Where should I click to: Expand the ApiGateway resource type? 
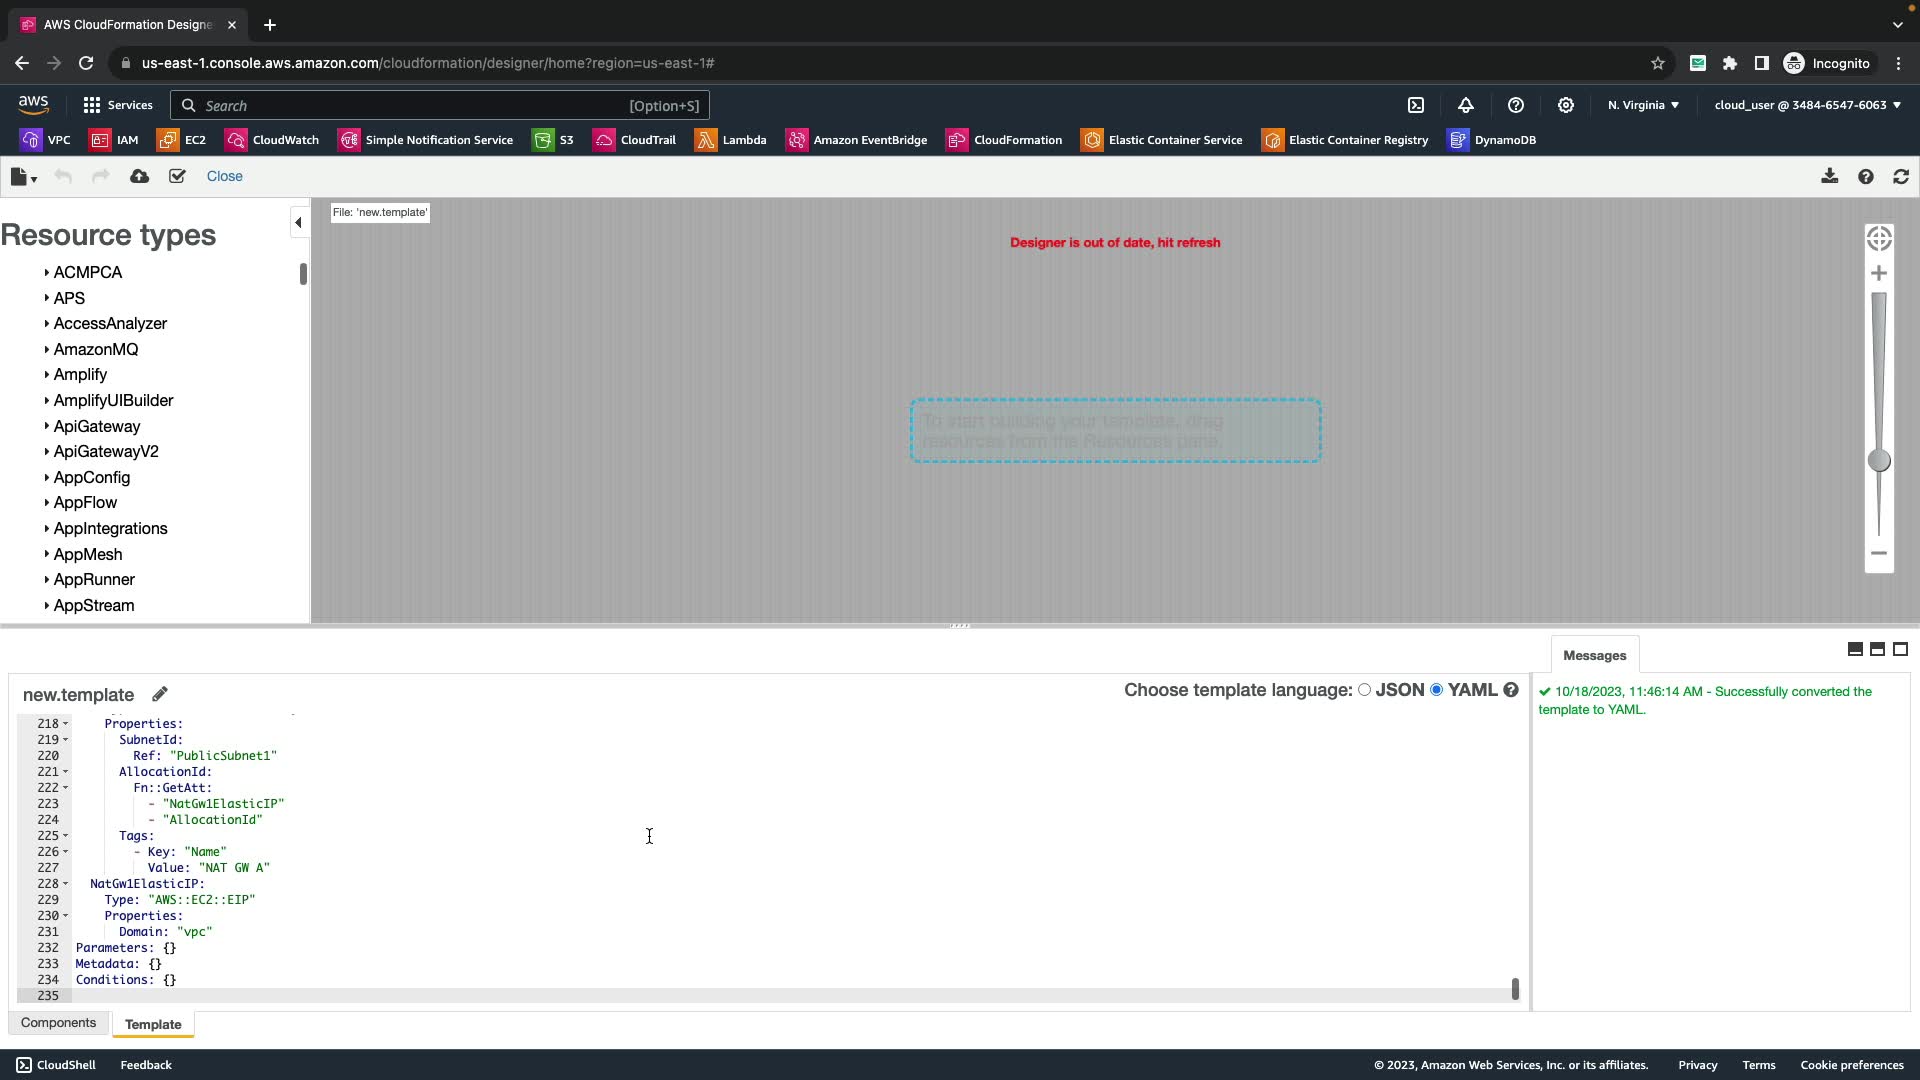click(96, 426)
